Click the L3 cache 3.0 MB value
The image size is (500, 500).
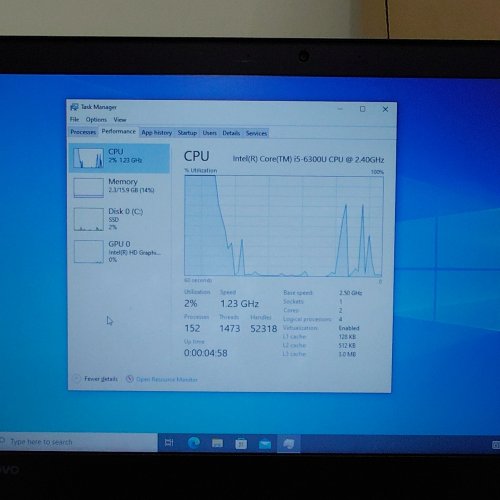pos(347,354)
